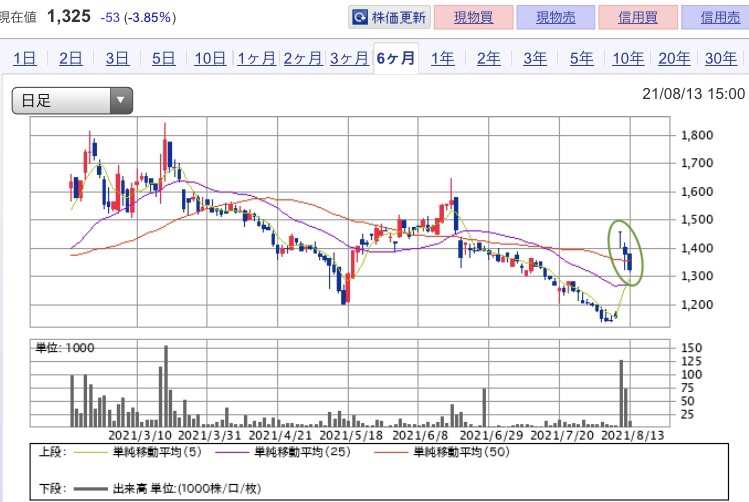
Task: Switch chart range to 30年
Action: click(721, 58)
